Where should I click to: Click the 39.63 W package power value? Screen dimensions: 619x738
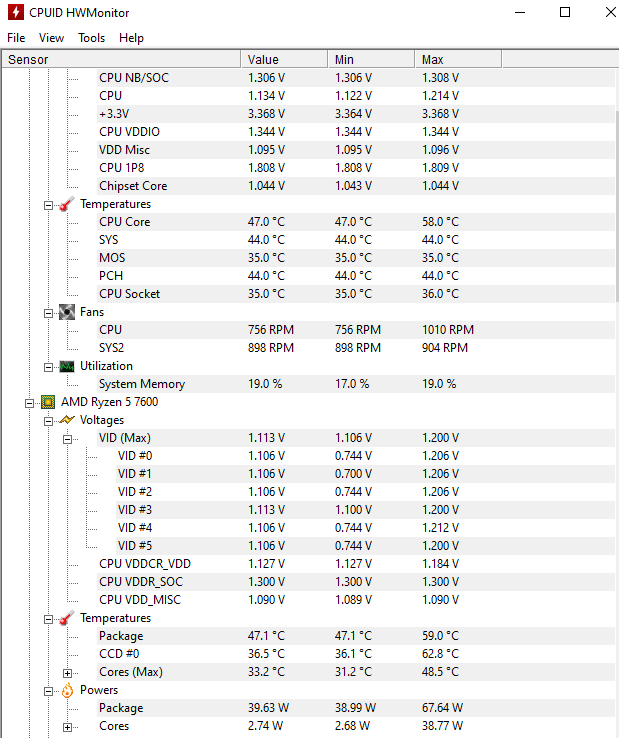[x=268, y=708]
